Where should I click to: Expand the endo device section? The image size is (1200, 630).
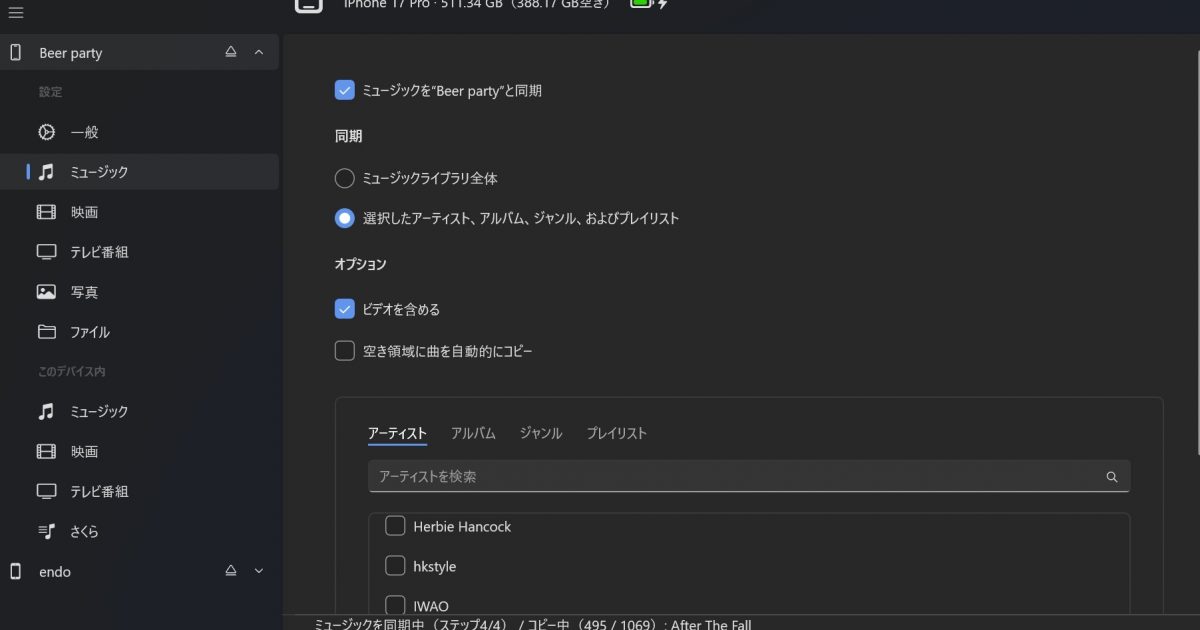(259, 571)
